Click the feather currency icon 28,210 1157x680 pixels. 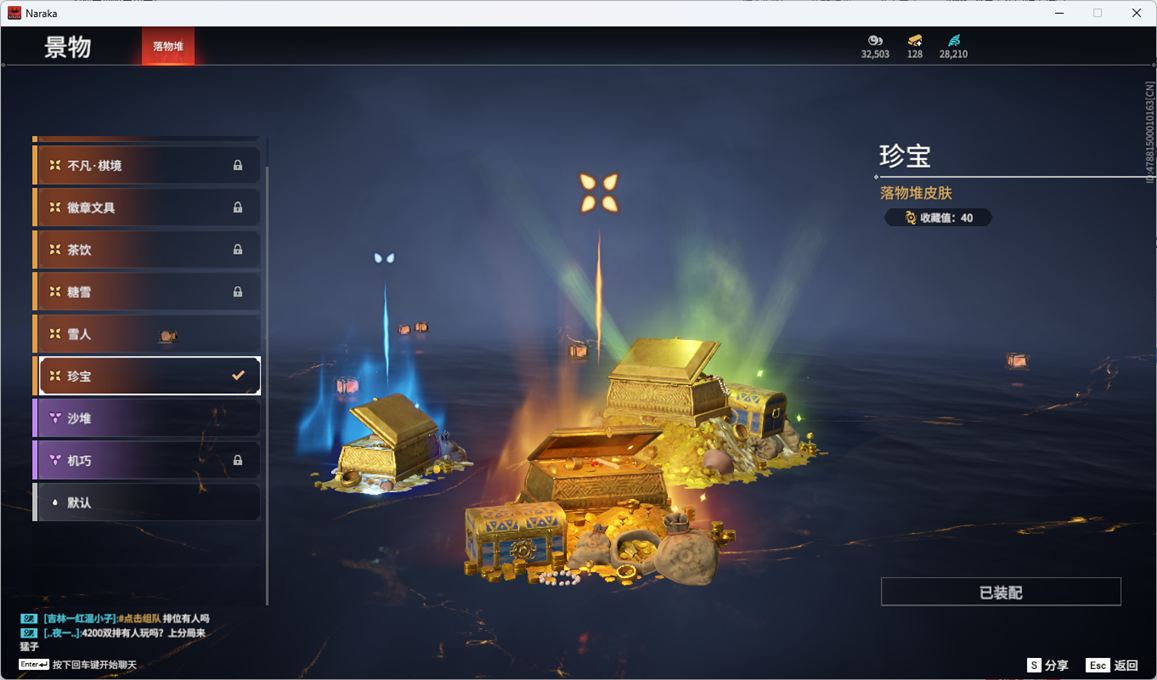(x=953, y=40)
